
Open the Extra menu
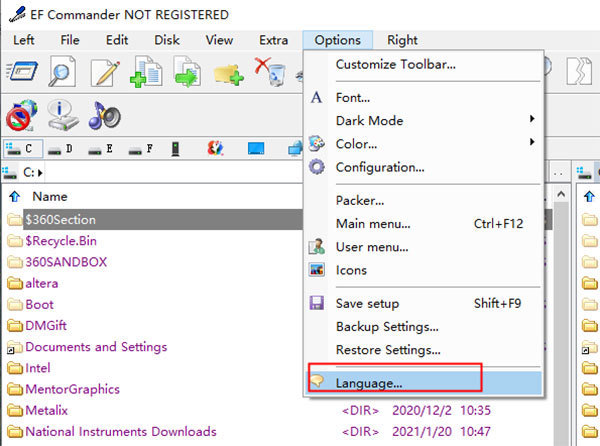[273, 40]
